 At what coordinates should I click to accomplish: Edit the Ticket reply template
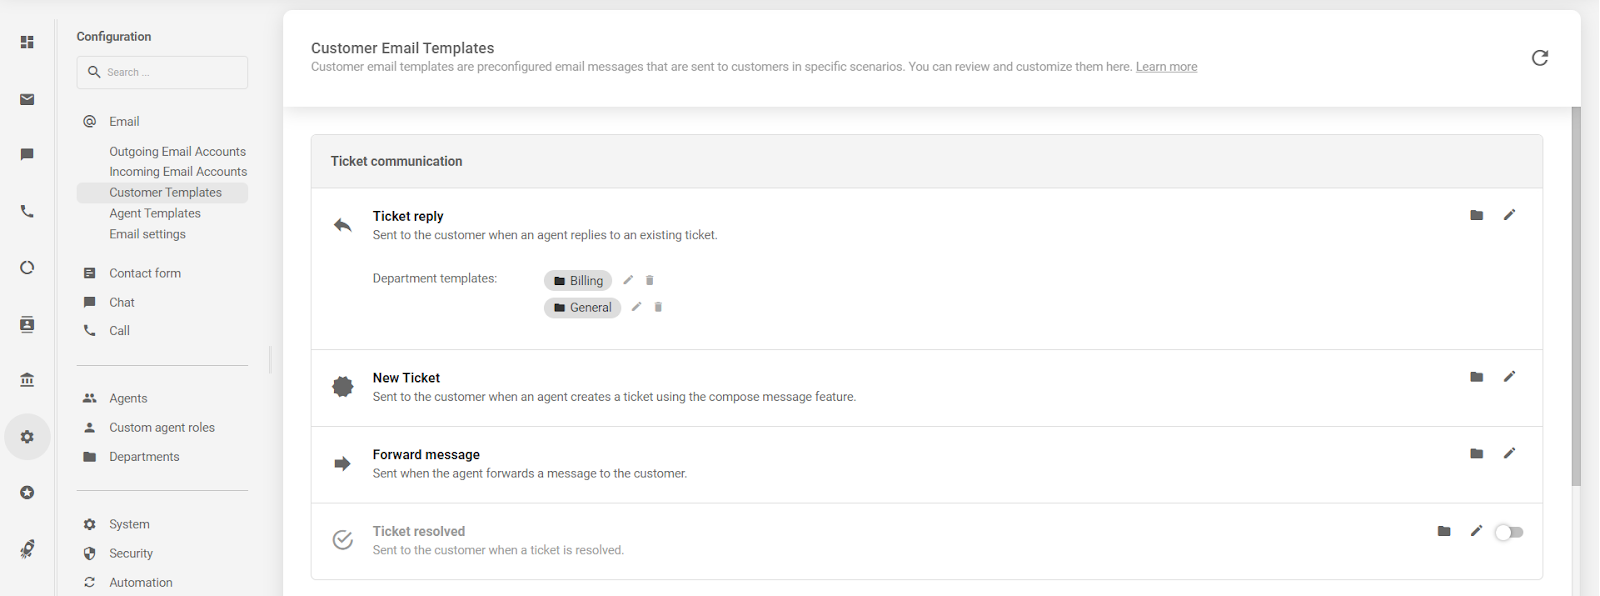1509,215
